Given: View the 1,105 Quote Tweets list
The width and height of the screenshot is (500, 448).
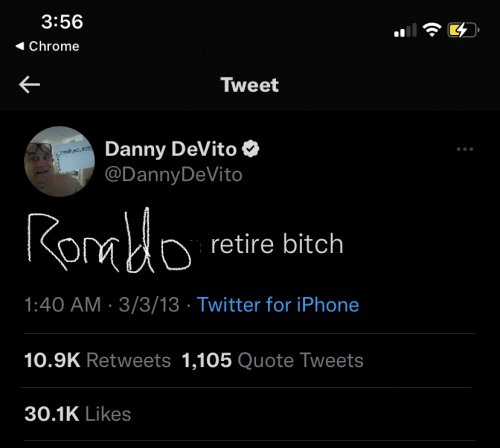Looking at the screenshot, I should (x=272, y=360).
